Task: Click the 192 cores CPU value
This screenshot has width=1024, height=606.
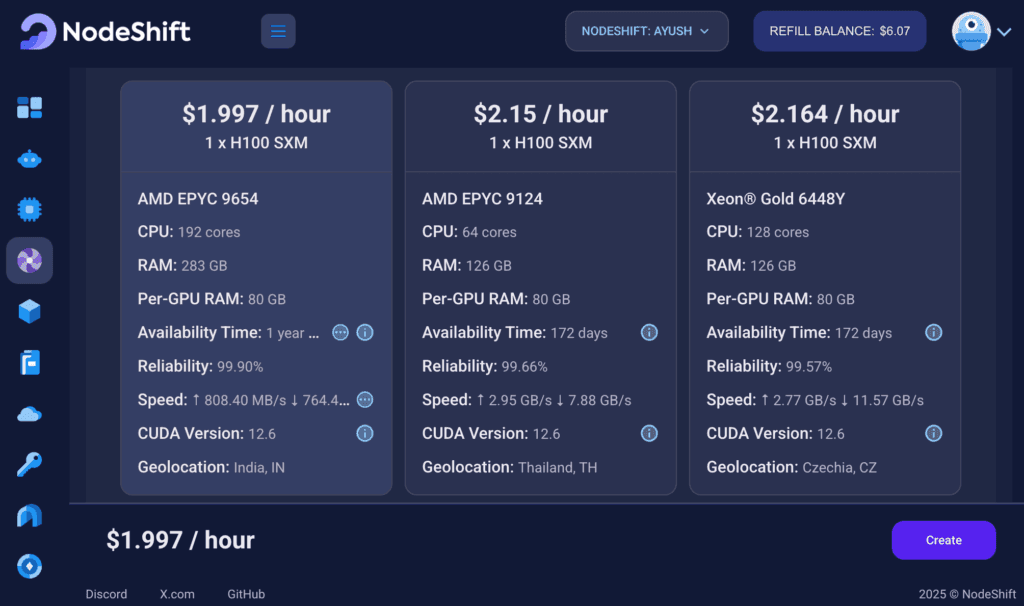Action: (209, 232)
